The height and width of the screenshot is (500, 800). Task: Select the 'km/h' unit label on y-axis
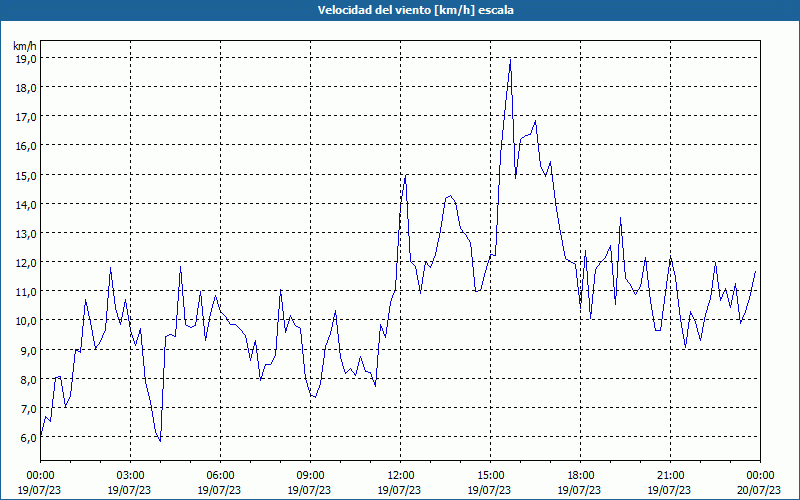25,46
